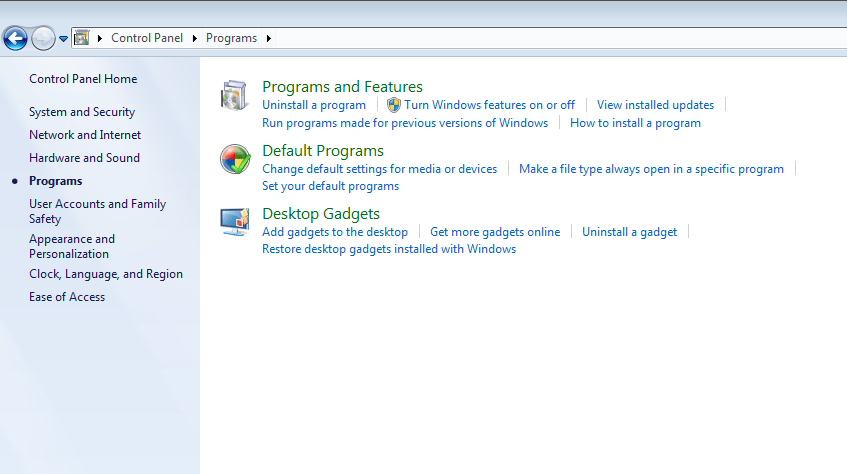Click the empty address bar area to edit the path
Image resolution: width=847 pixels, height=474 pixels.
(560, 38)
